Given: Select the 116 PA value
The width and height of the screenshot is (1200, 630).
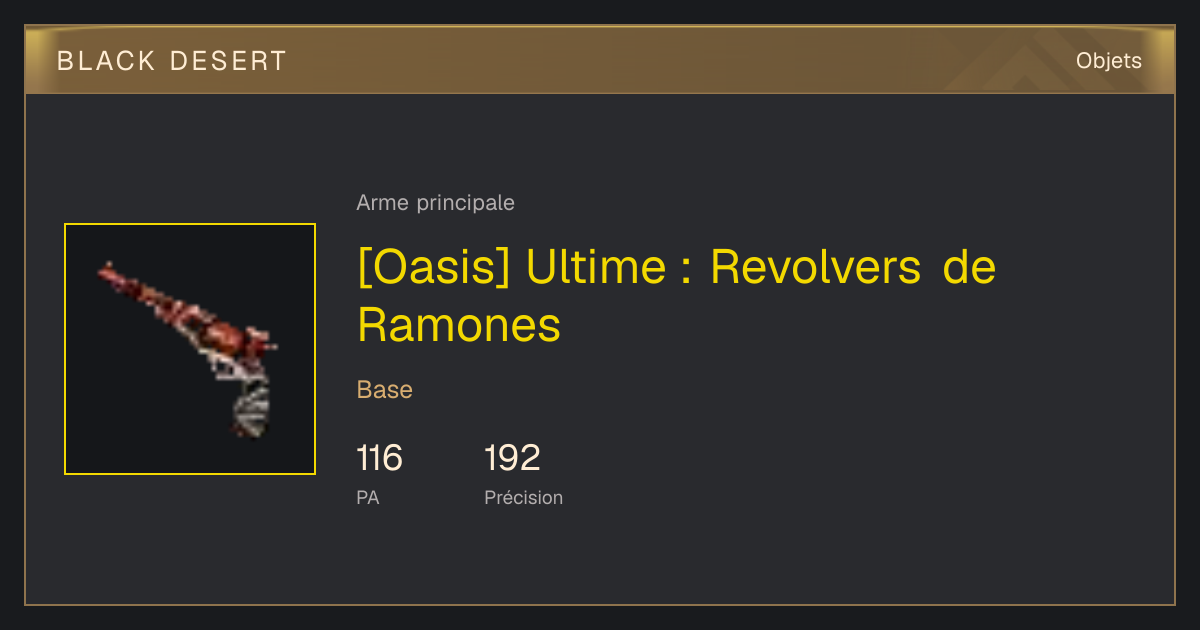Looking at the screenshot, I should pyautogui.click(x=379, y=458).
